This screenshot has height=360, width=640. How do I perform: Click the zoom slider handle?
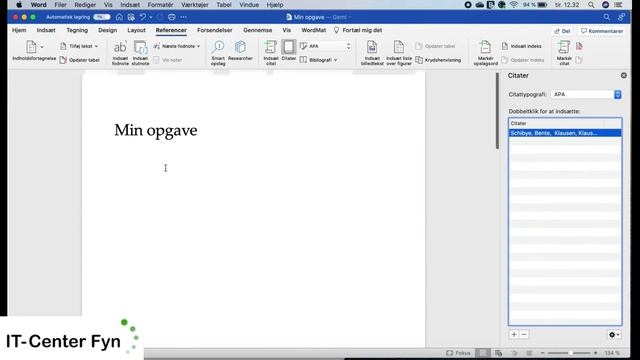570,353
